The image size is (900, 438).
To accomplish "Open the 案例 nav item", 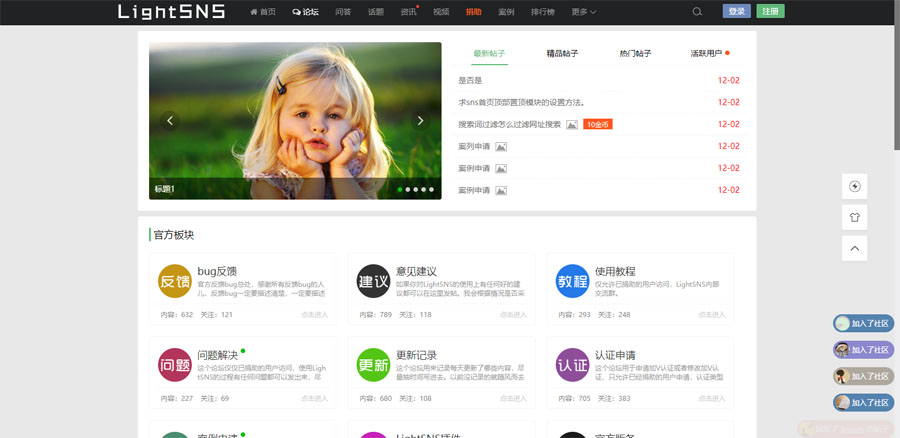I will pos(506,11).
